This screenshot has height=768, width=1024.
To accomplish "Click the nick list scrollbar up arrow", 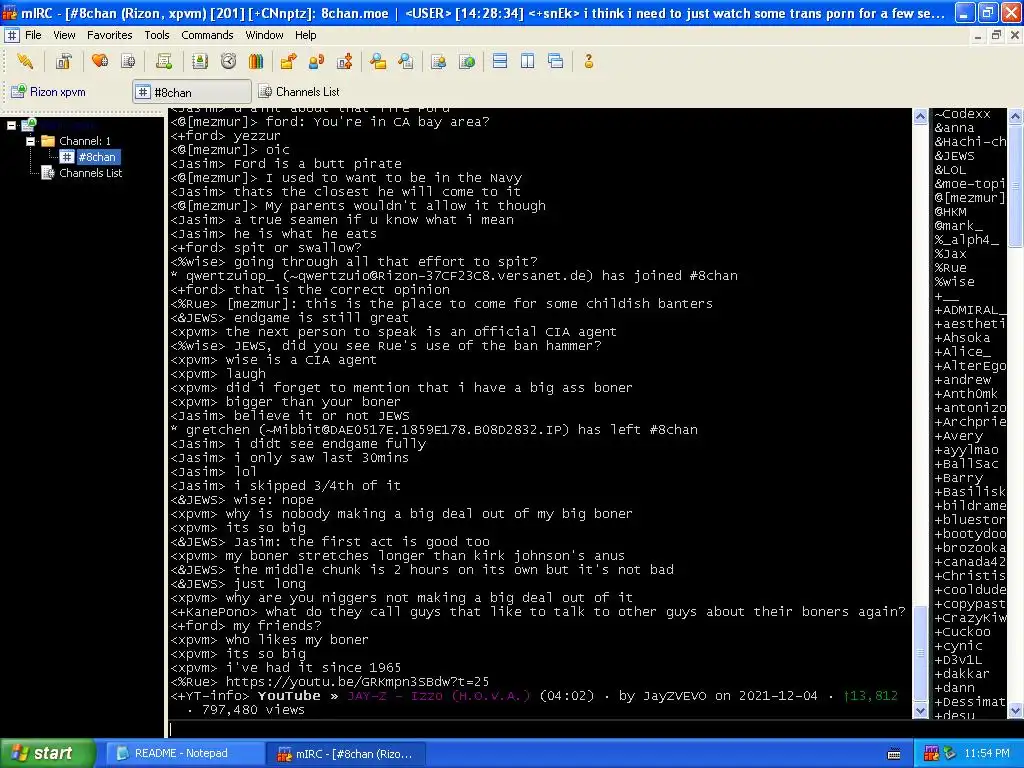I will [1016, 116].
